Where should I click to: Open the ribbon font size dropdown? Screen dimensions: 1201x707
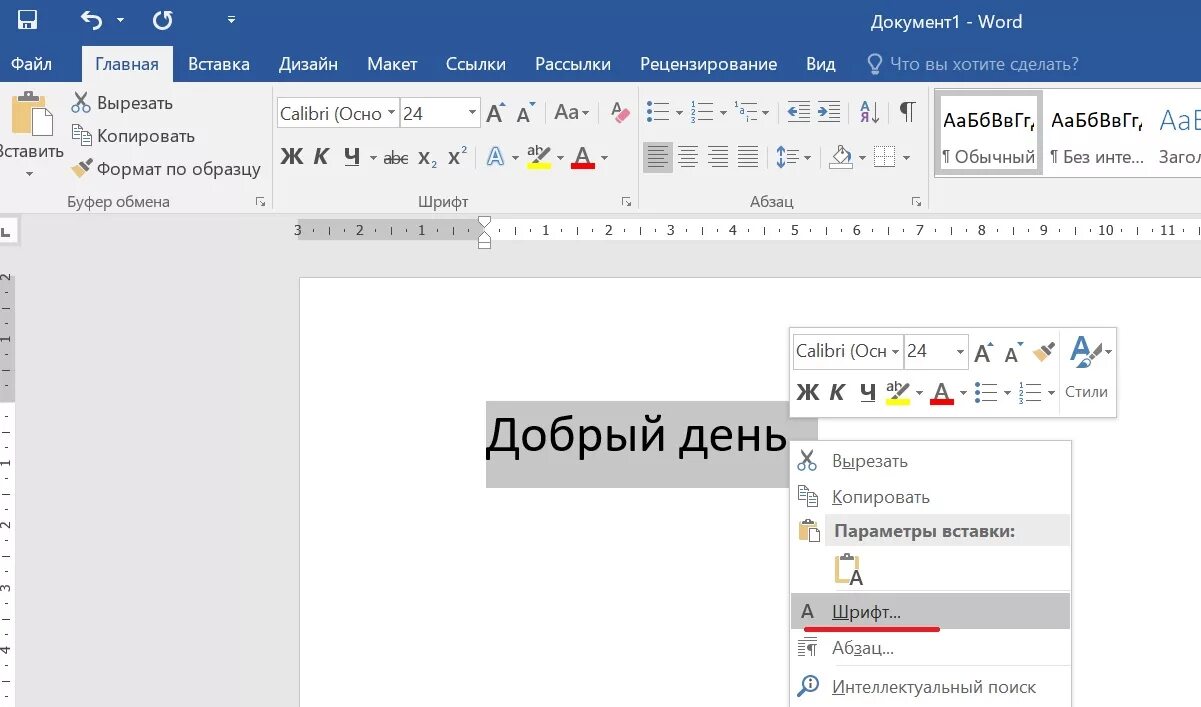point(473,113)
